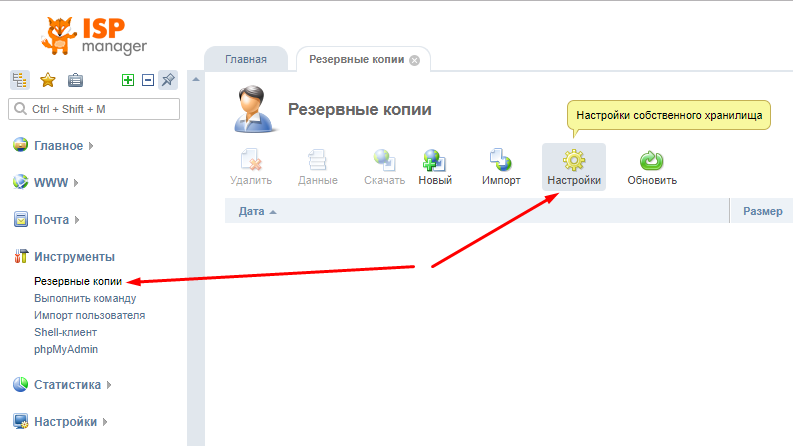The height and width of the screenshot is (446, 793).
Task: Click the WWW globe icon
Action: pos(20,182)
